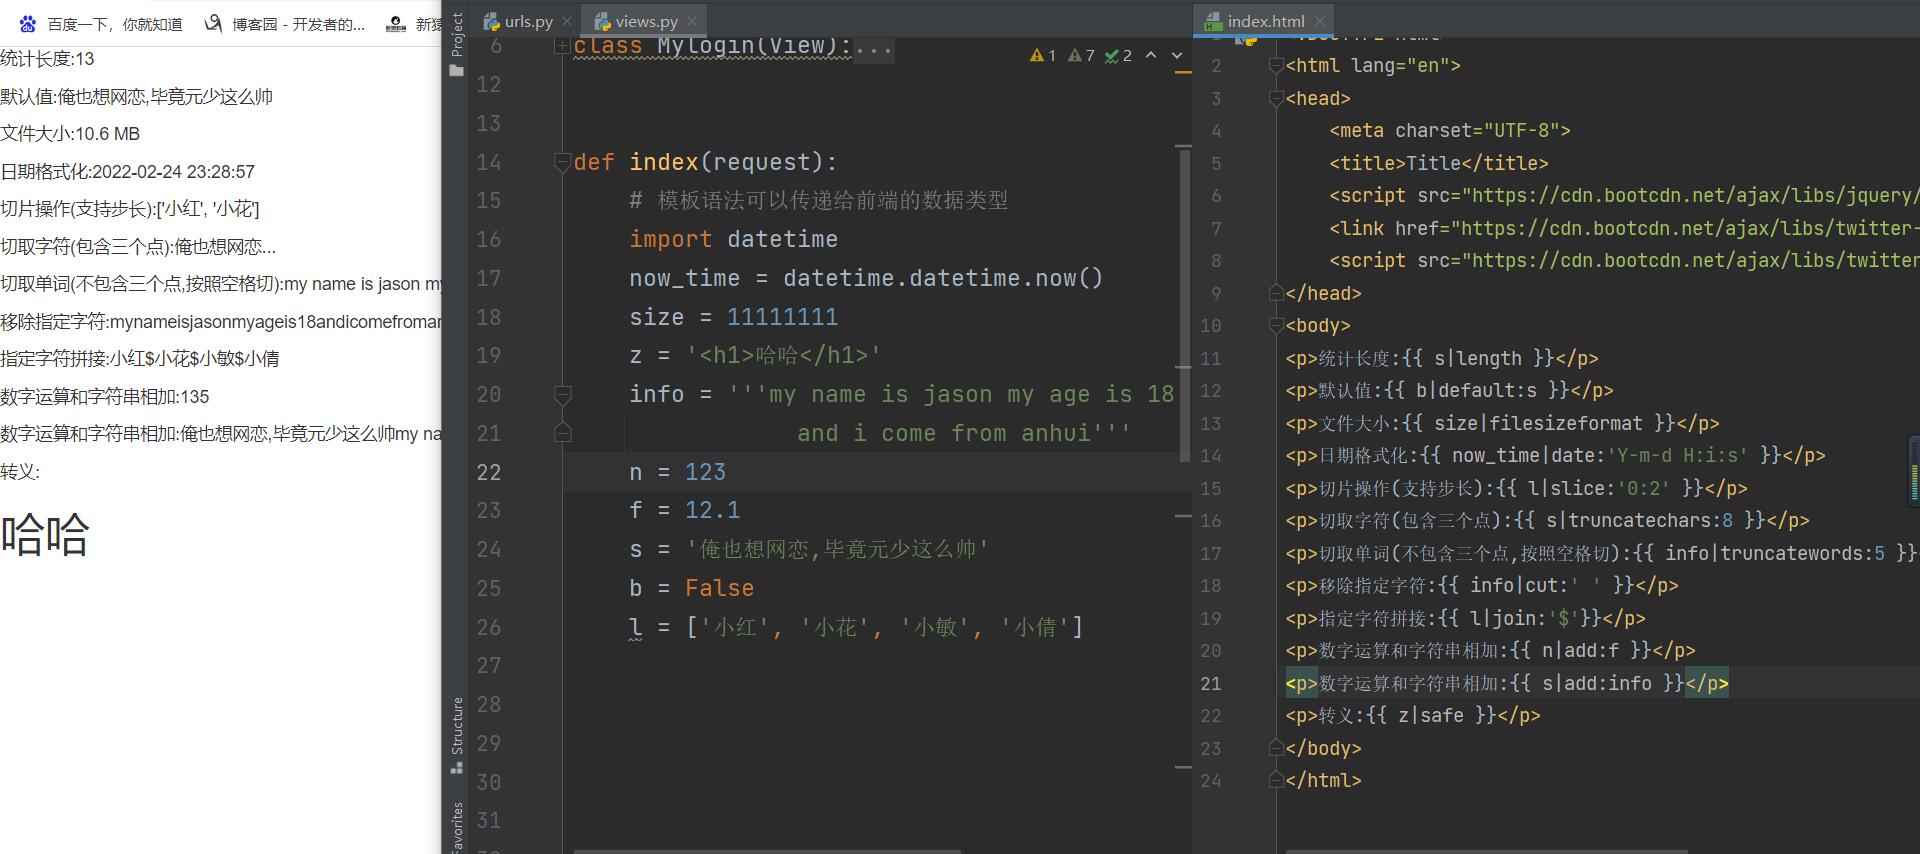The height and width of the screenshot is (854, 1920).
Task: Open the Favorites tool window
Action: click(456, 828)
